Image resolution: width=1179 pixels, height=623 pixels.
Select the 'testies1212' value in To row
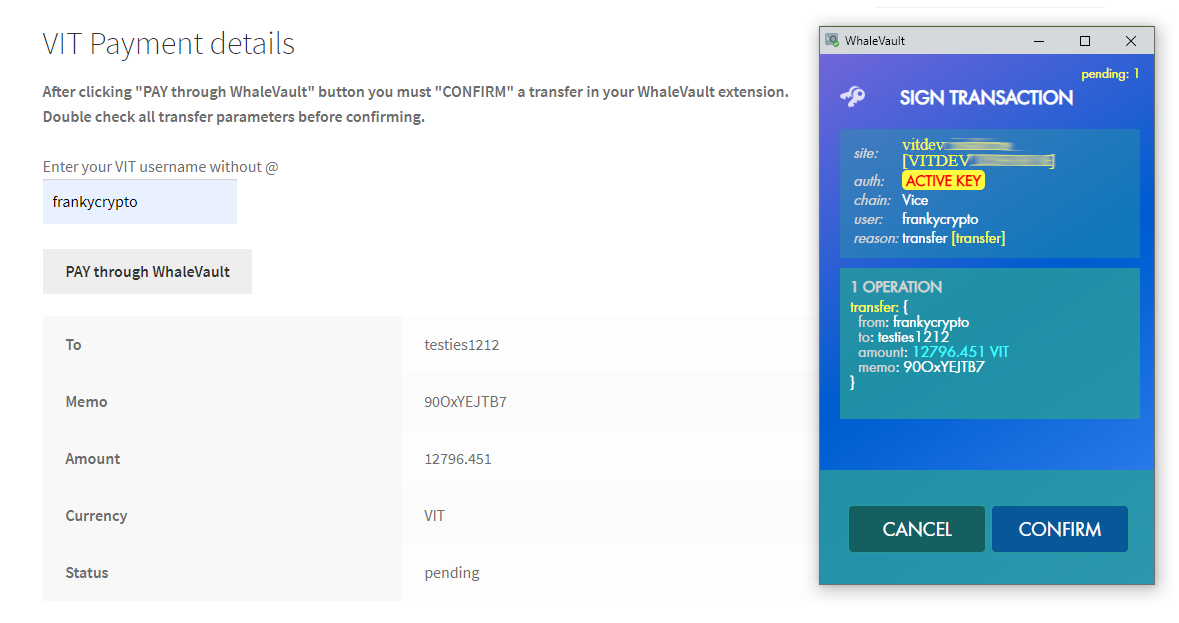(462, 345)
